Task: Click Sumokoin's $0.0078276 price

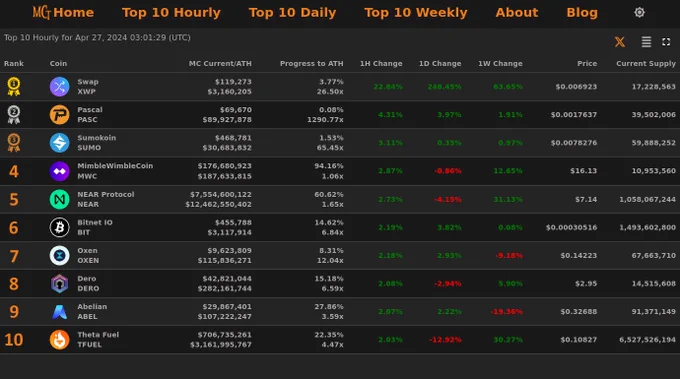Action: [x=574, y=143]
